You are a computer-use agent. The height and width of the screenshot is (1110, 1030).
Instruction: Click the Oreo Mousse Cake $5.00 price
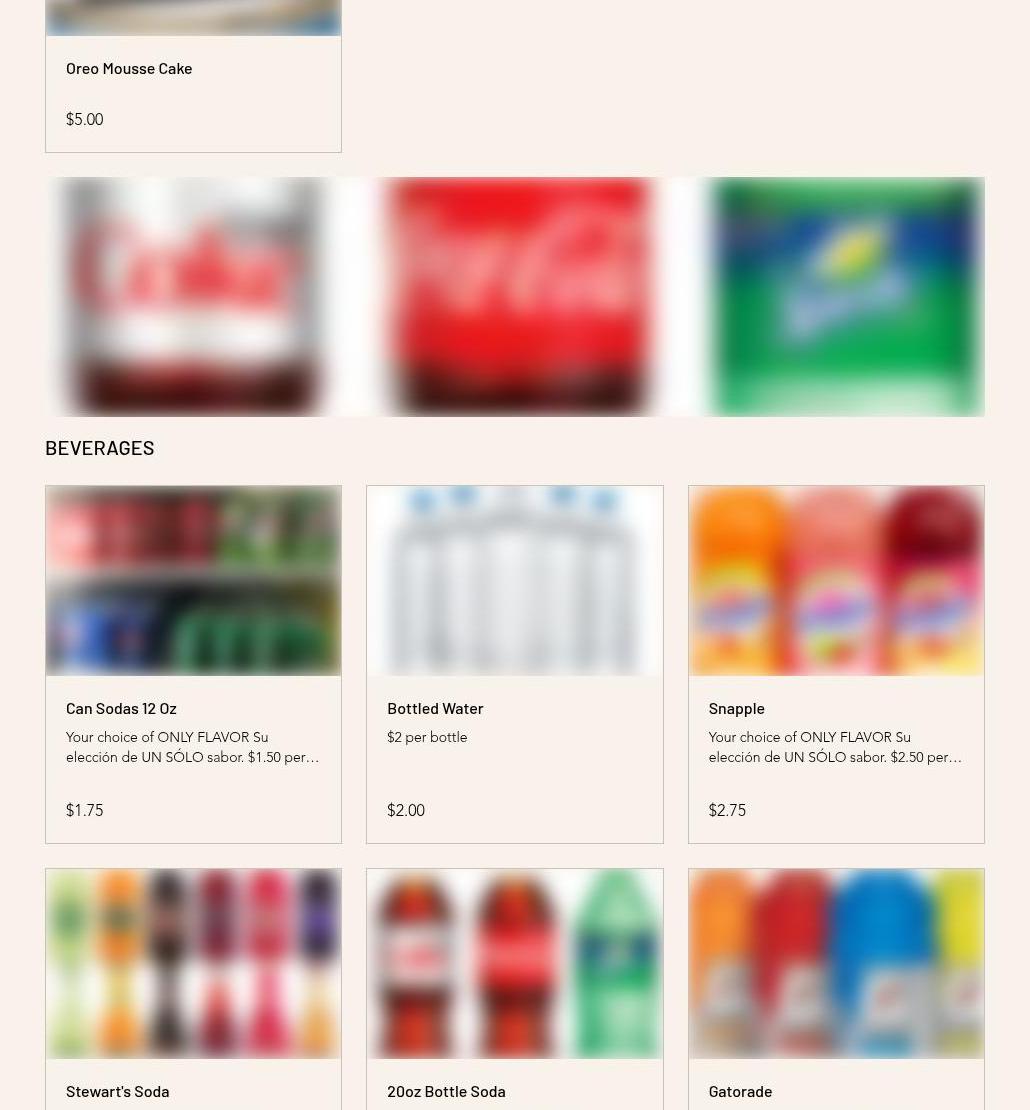[x=84, y=119]
